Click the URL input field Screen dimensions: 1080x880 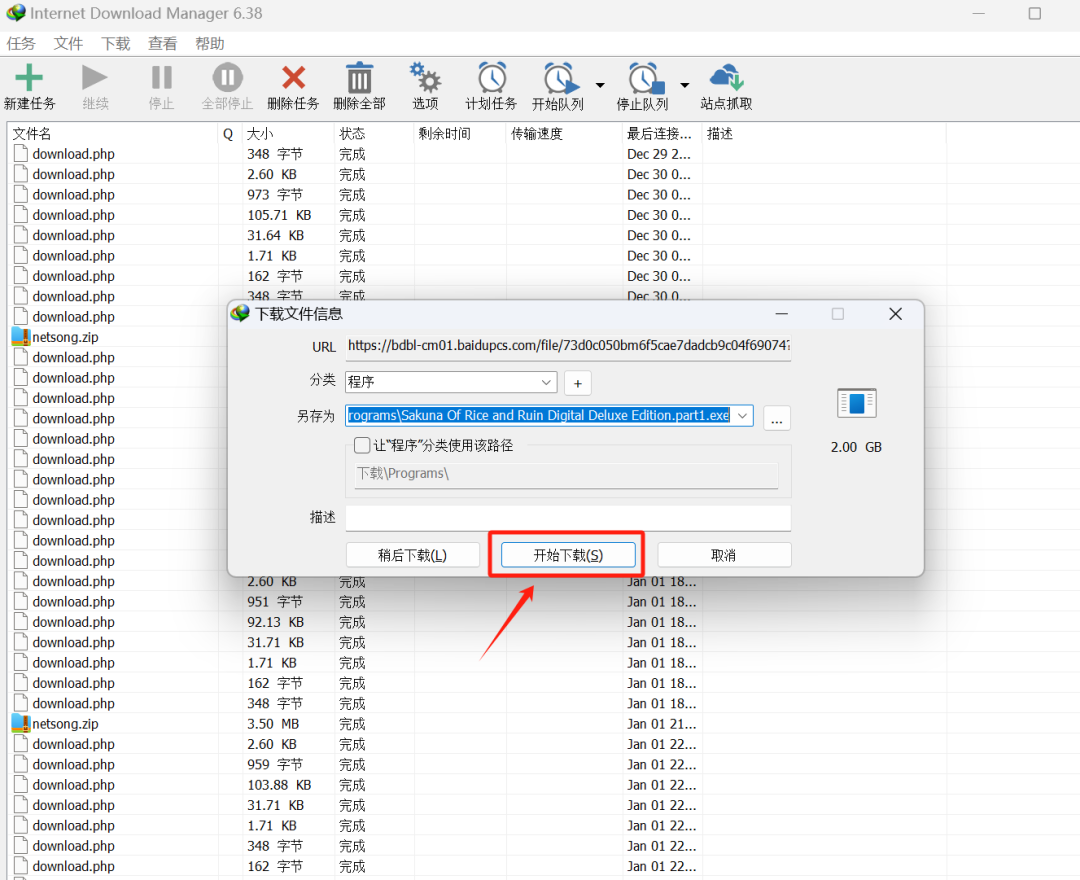tap(568, 346)
